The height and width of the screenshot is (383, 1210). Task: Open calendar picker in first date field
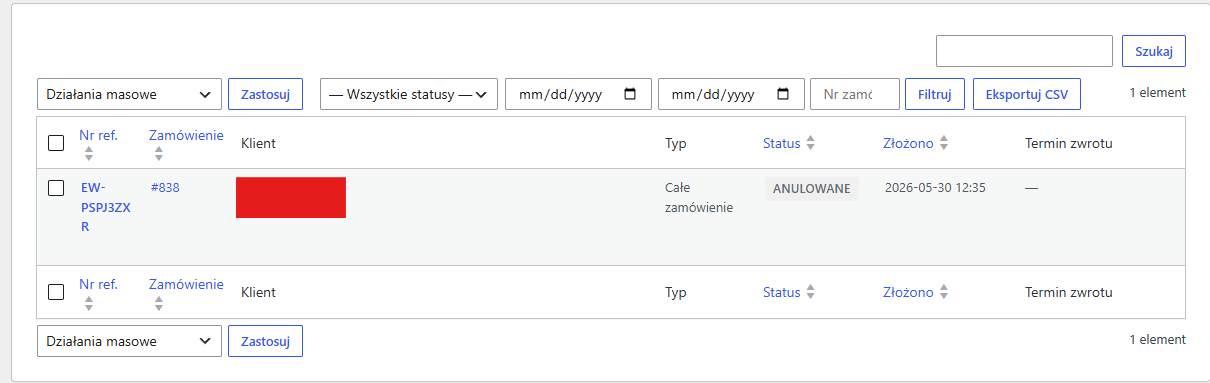[630, 94]
